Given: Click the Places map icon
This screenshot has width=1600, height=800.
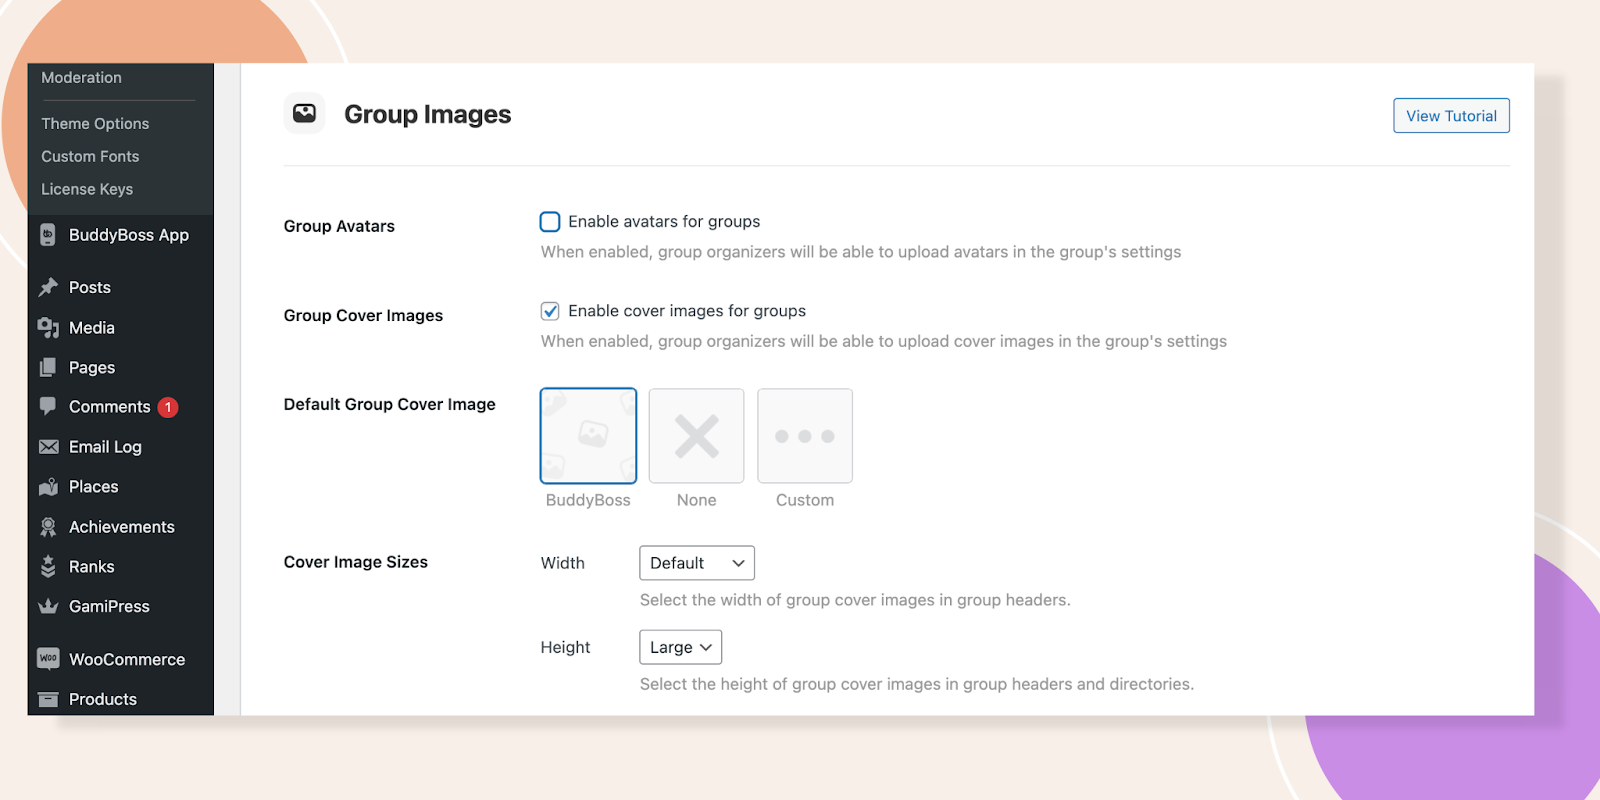Looking at the screenshot, I should click(x=48, y=487).
